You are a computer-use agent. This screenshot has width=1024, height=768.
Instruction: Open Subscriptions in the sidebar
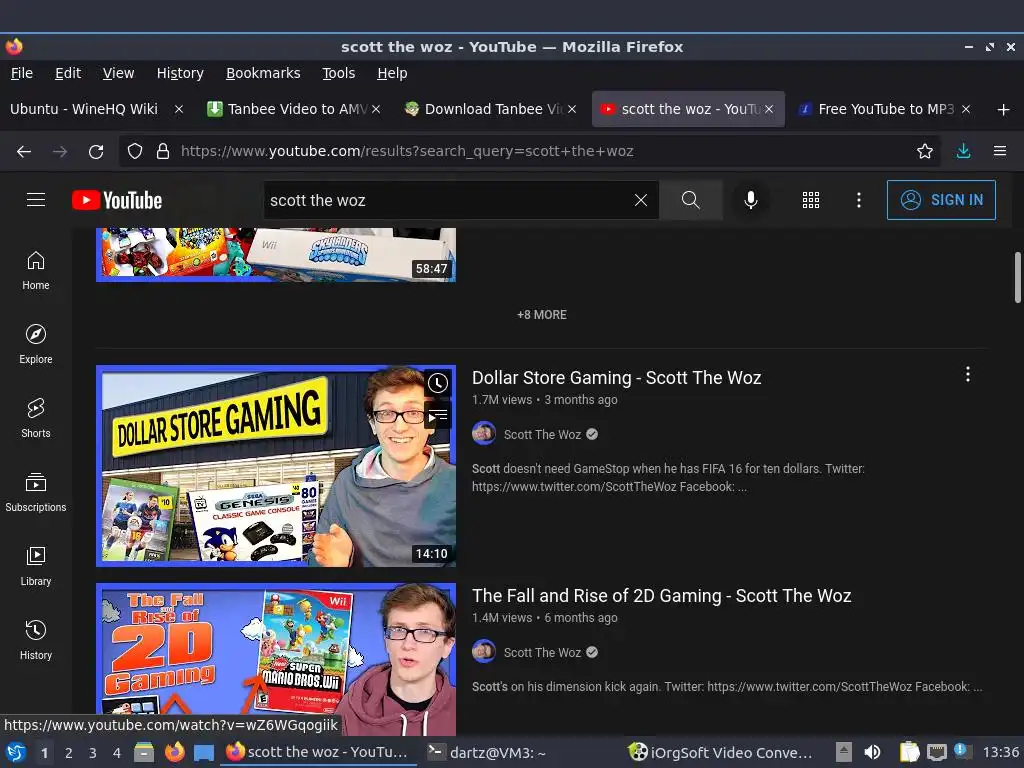tap(36, 492)
